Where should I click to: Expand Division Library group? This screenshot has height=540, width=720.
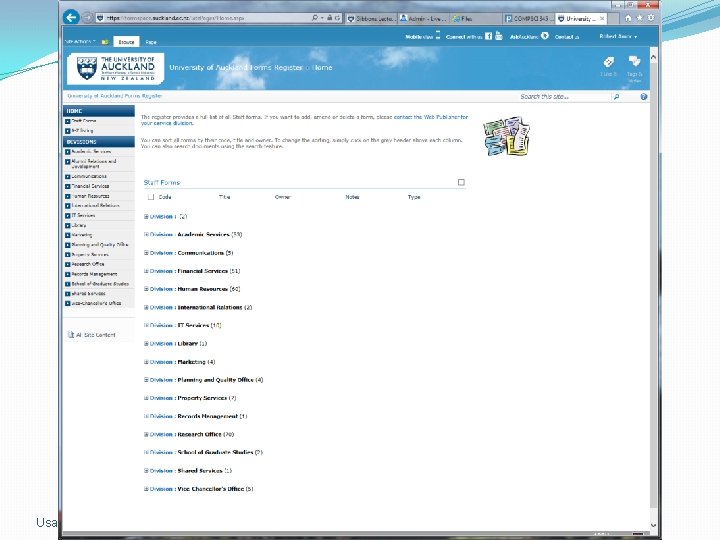click(146, 343)
